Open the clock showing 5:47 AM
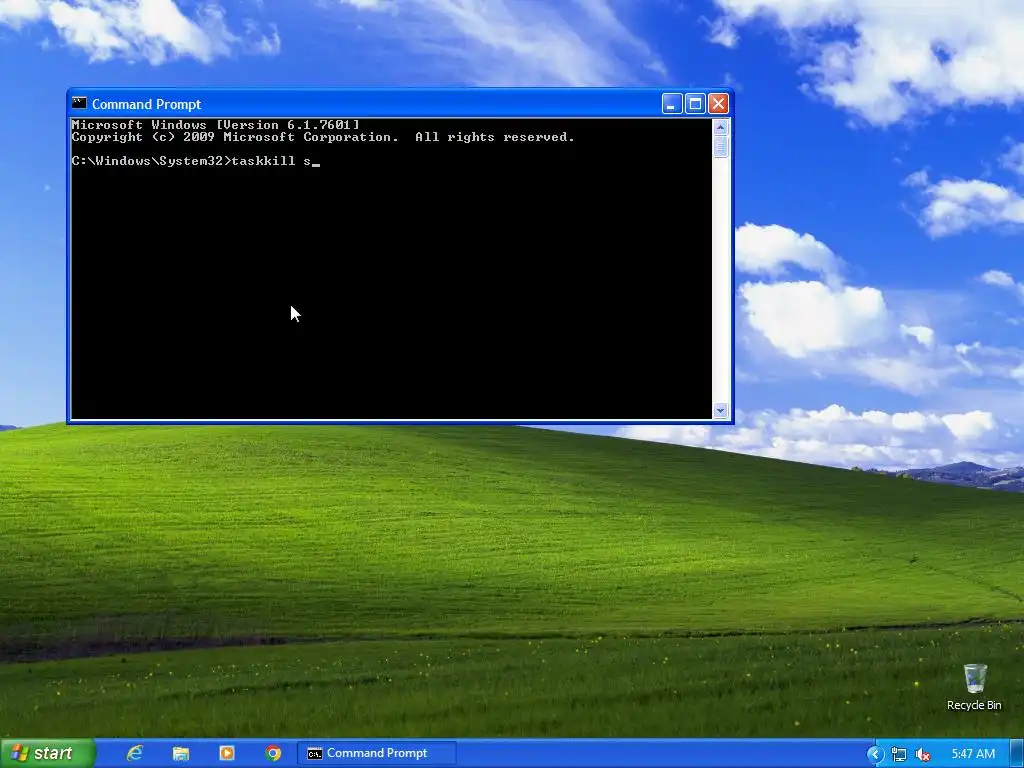The width and height of the screenshot is (1024, 768). [973, 754]
